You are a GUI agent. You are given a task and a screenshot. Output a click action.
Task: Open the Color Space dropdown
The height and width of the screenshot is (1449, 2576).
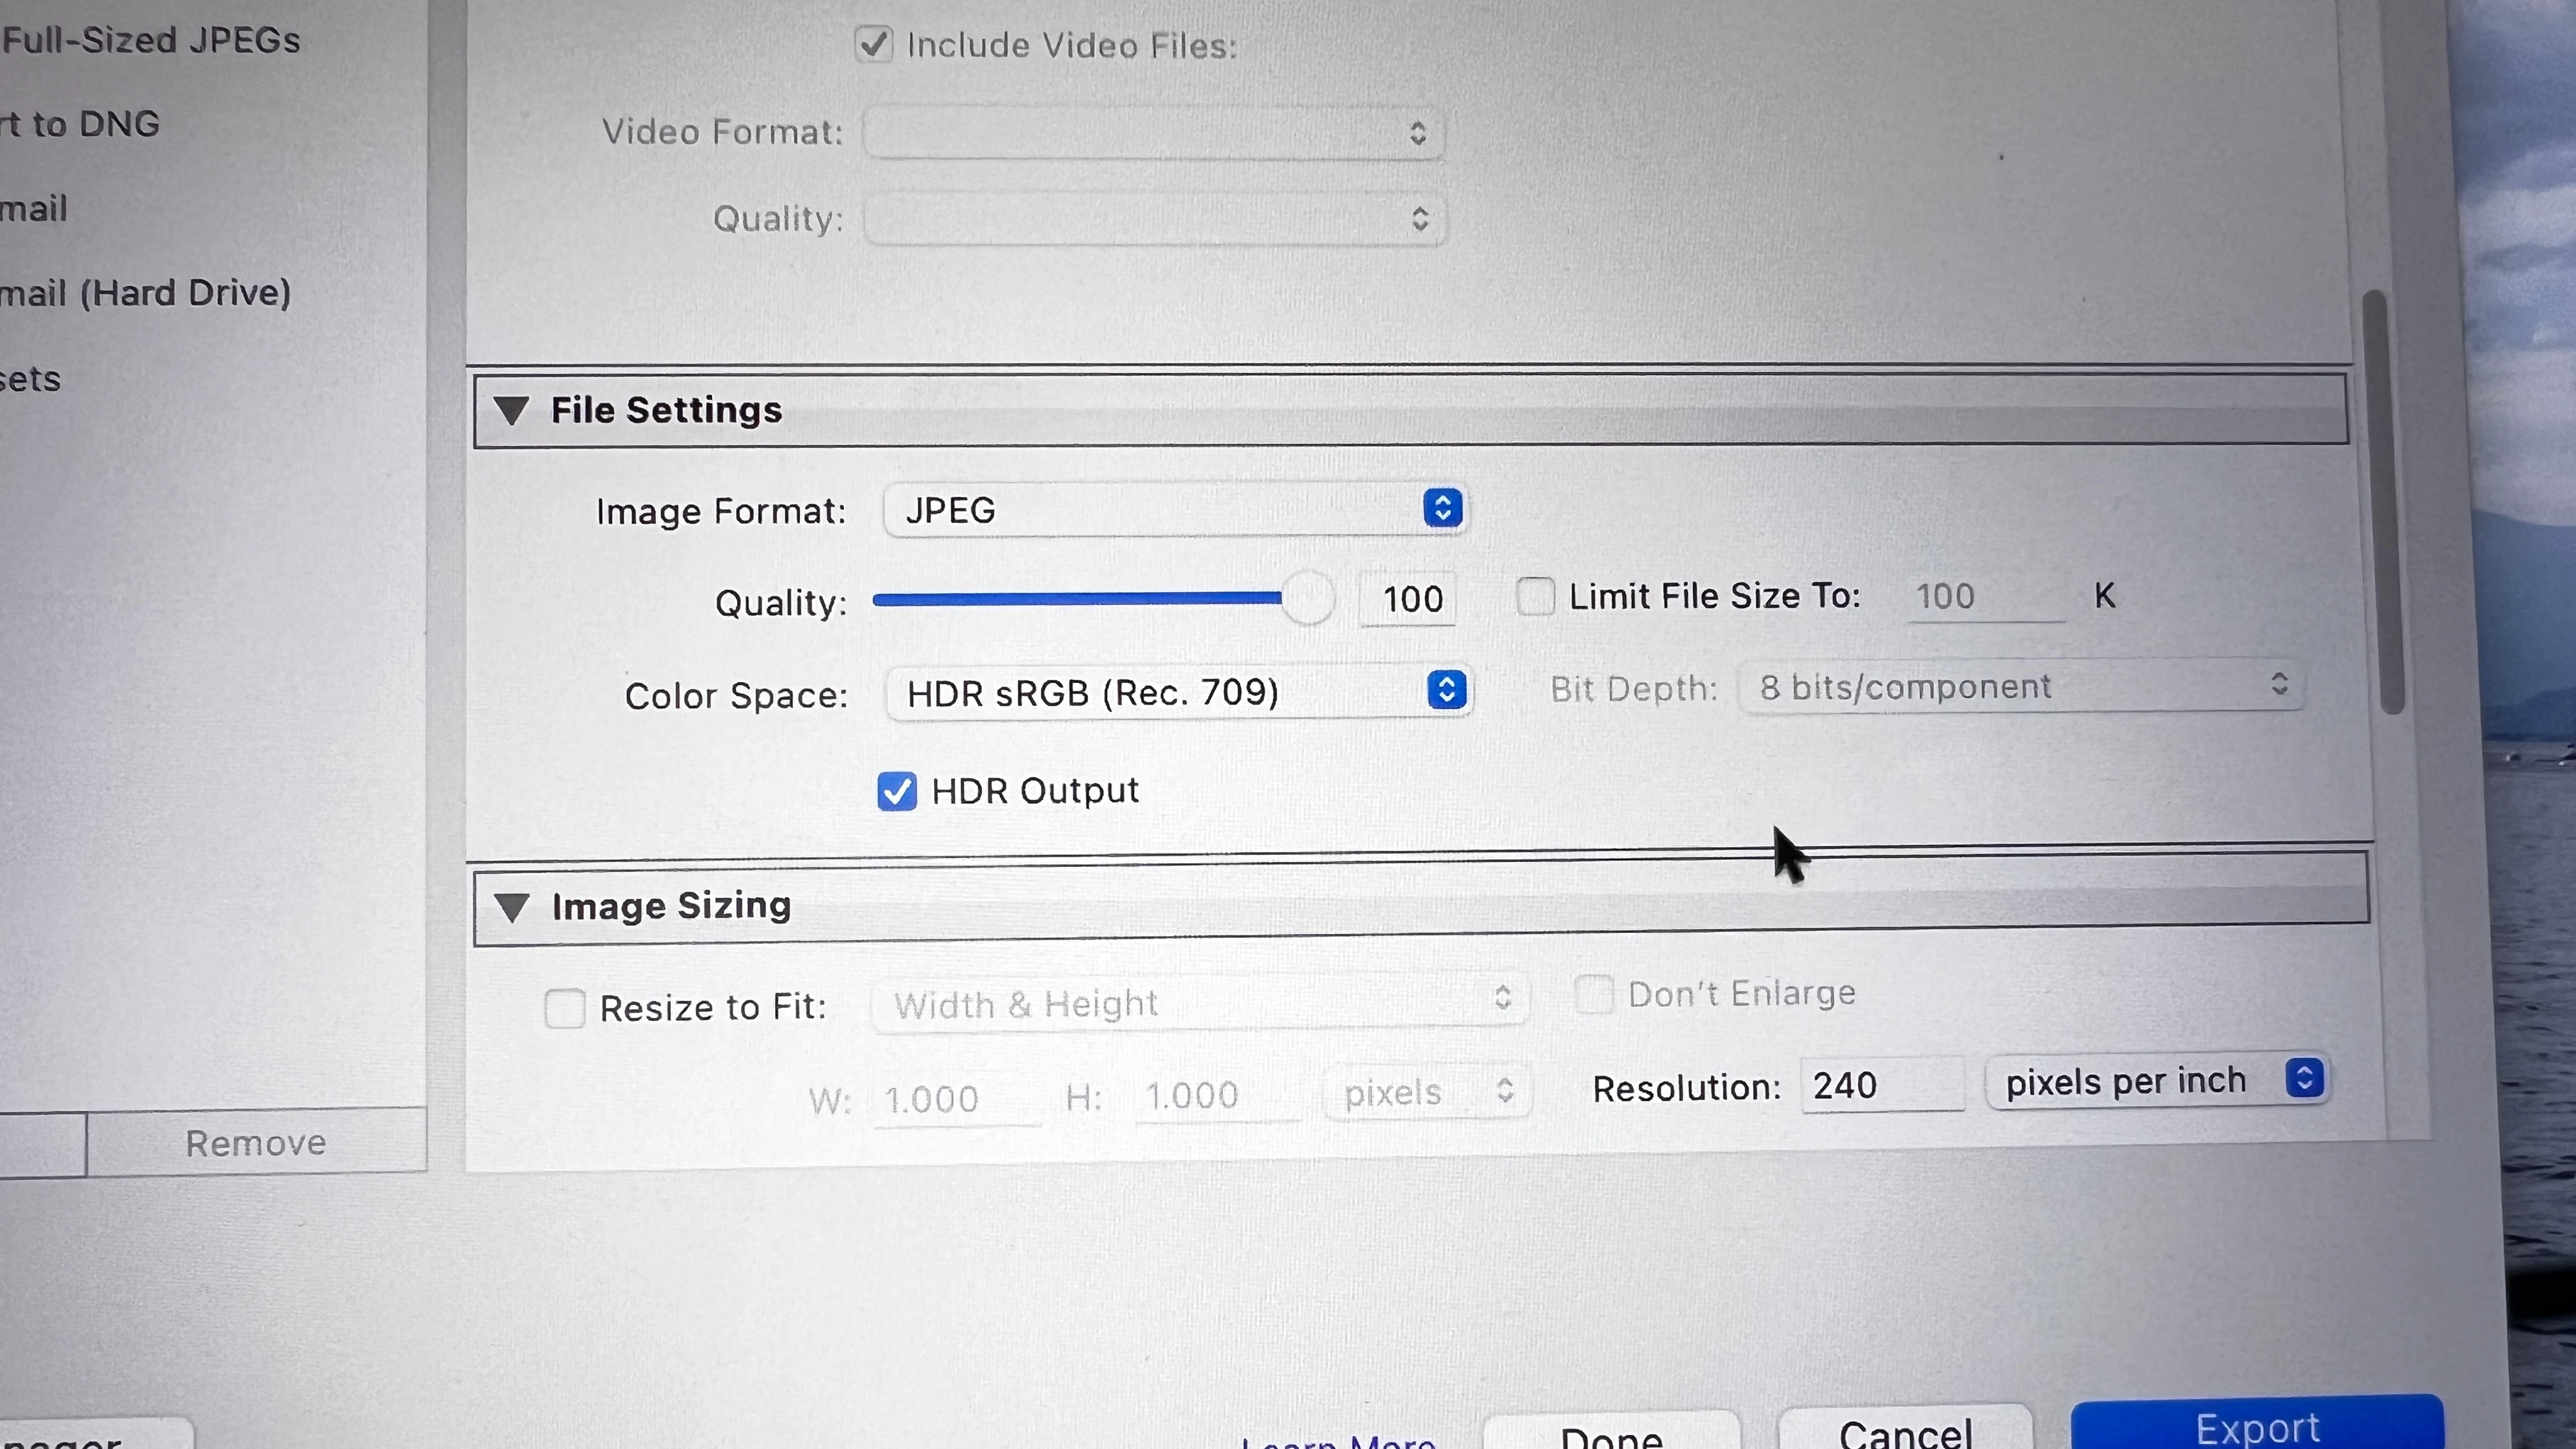pyautogui.click(x=1177, y=692)
